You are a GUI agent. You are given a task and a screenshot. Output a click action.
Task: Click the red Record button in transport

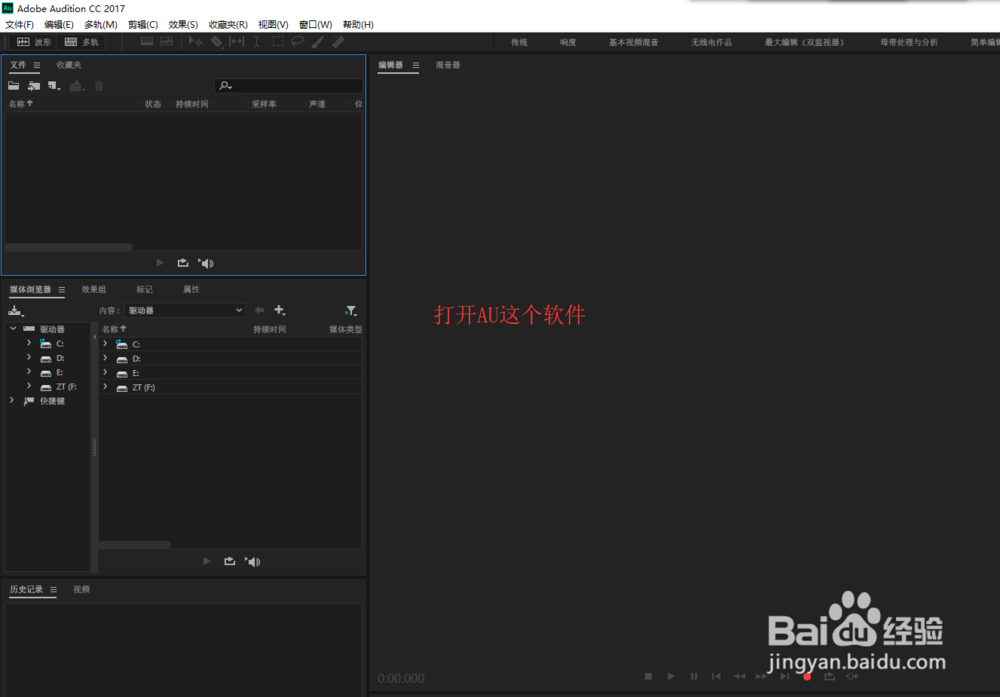807,677
